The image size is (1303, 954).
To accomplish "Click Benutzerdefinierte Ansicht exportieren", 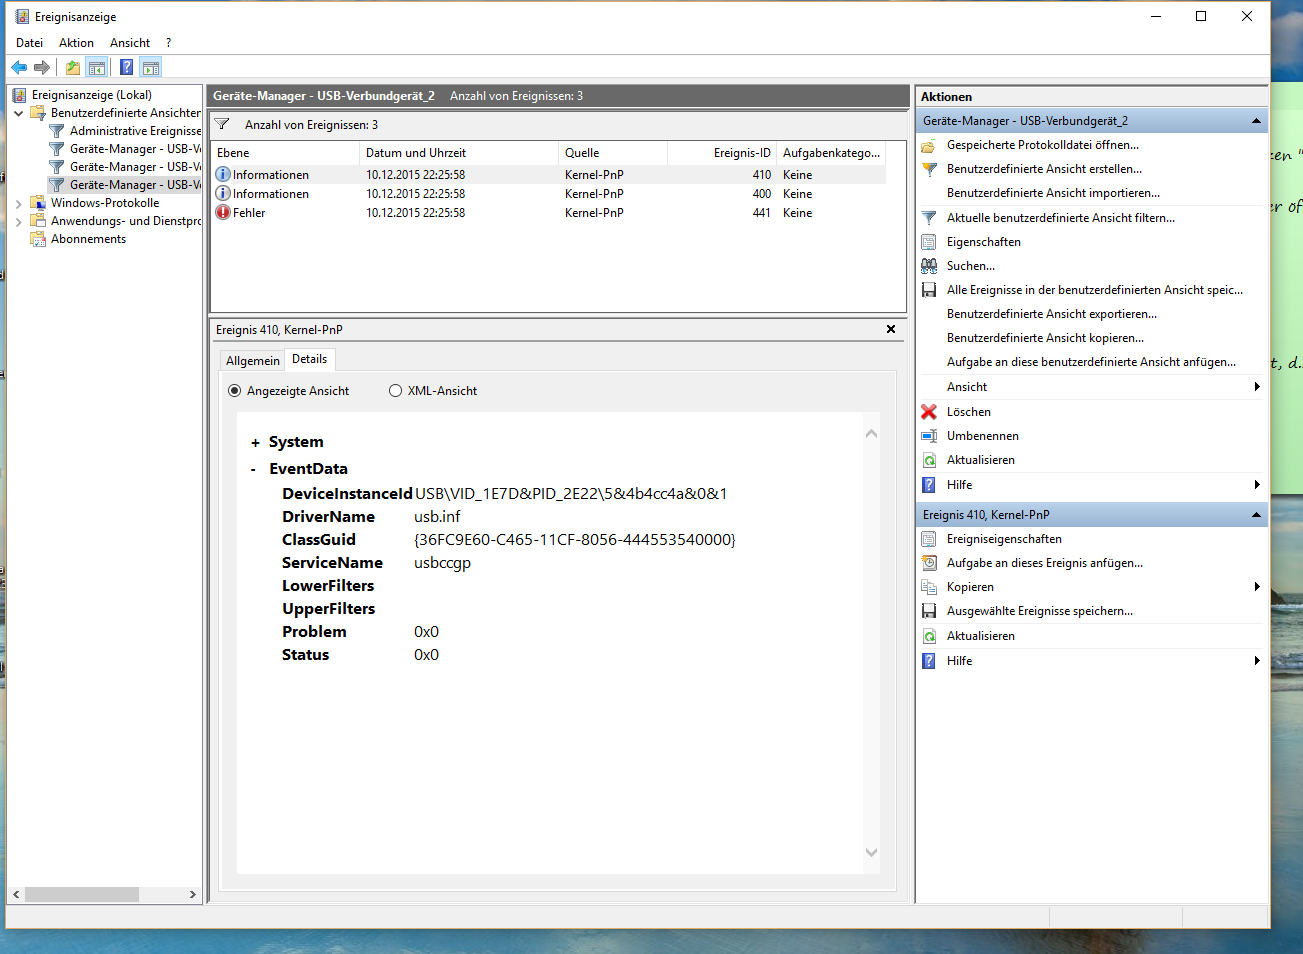I will (x=1051, y=314).
